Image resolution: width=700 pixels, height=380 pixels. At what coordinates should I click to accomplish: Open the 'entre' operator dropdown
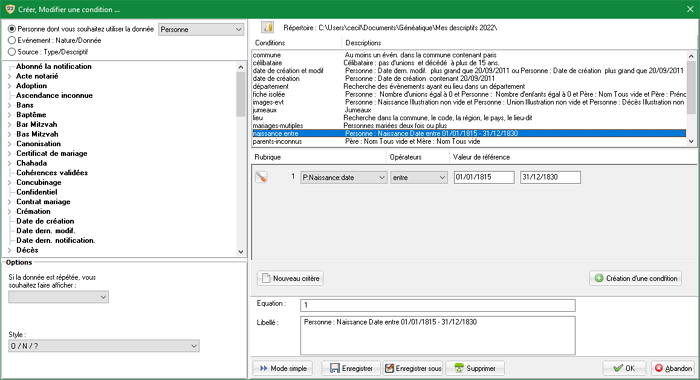pos(419,177)
